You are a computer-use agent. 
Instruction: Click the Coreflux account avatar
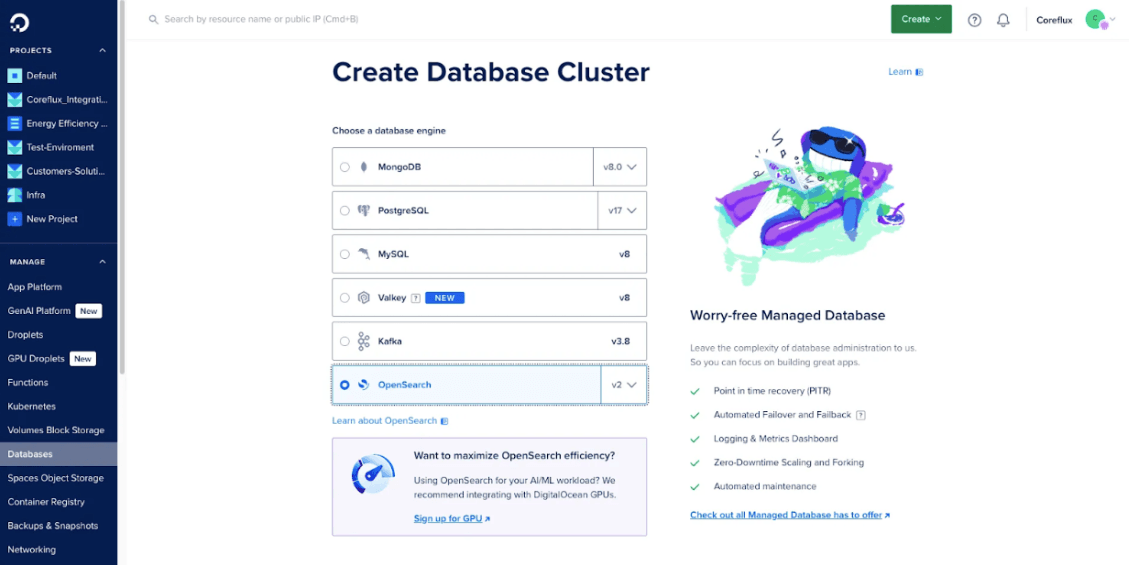point(1095,19)
